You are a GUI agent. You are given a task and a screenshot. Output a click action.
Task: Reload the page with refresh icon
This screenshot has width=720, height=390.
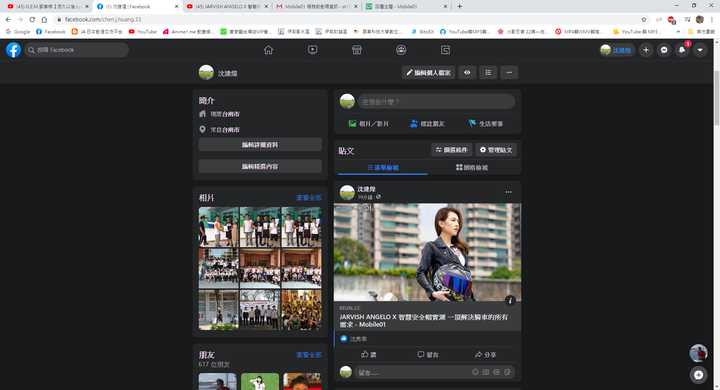[x=32, y=19]
